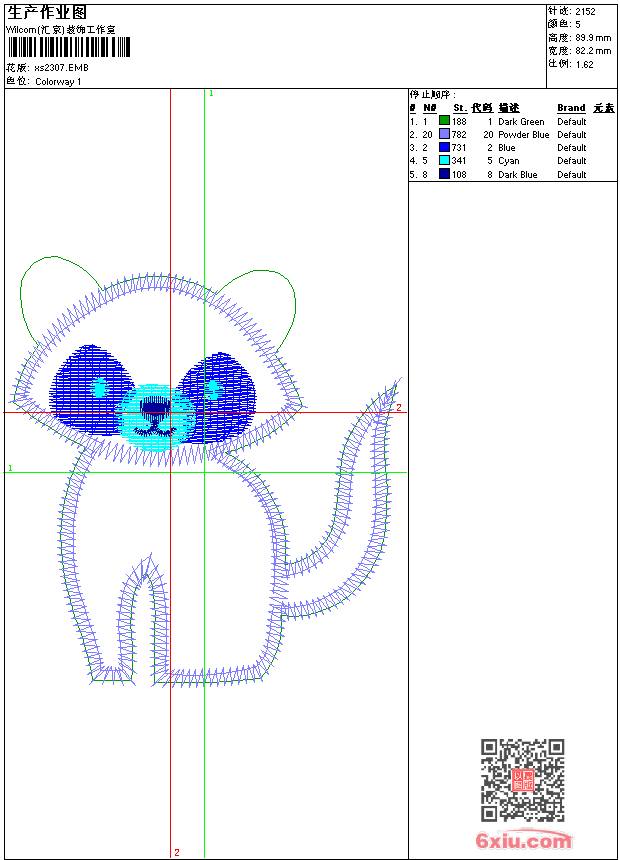The width and height of the screenshot is (620, 860).
Task: Select the Cyan description text
Action: pyautogui.click(x=509, y=161)
